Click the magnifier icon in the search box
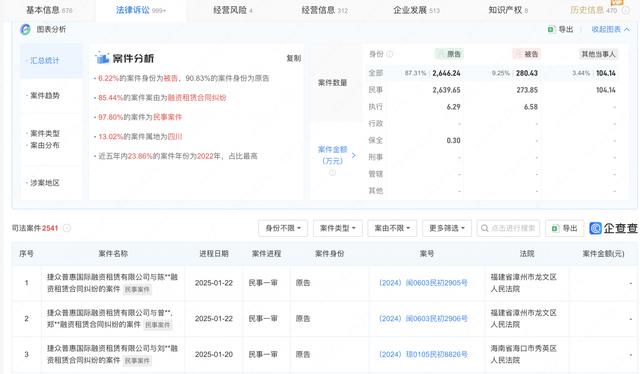640x374 pixels. (x=484, y=228)
